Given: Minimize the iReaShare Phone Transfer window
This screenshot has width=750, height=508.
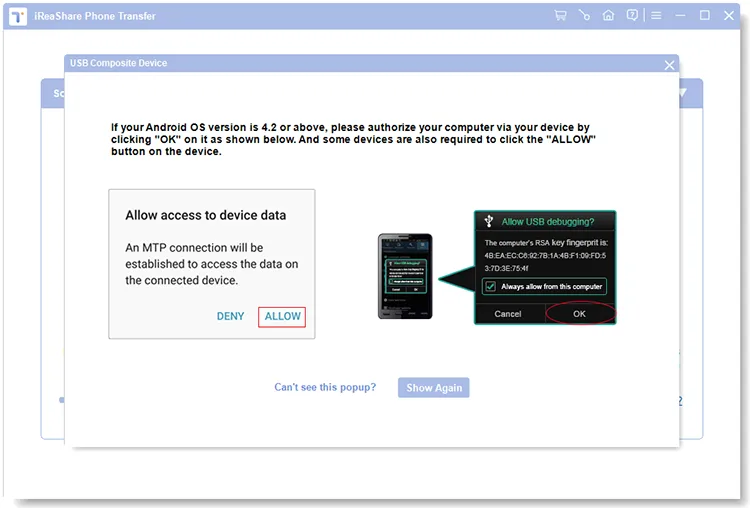Looking at the screenshot, I should [x=680, y=16].
